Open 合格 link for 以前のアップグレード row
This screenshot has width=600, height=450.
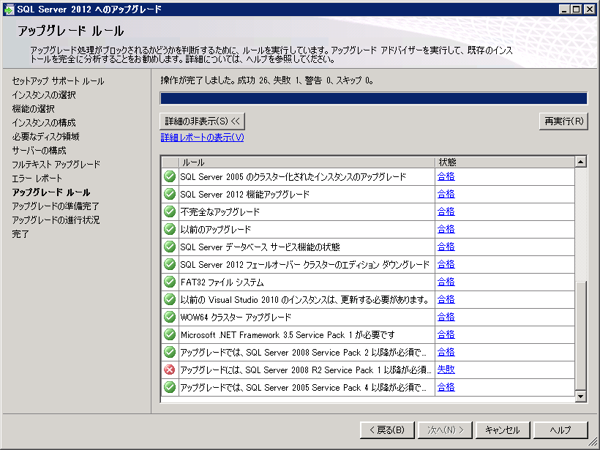pyautogui.click(x=446, y=229)
